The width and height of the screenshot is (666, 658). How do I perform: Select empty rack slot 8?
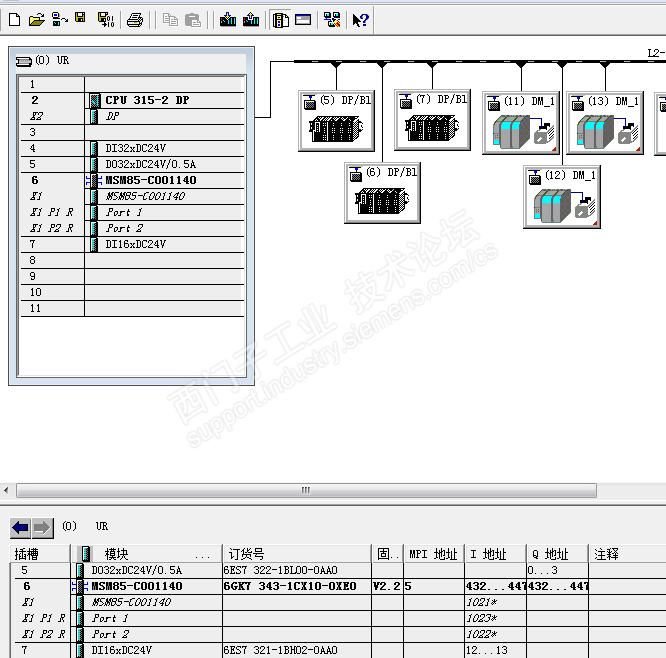pyautogui.click(x=132, y=260)
